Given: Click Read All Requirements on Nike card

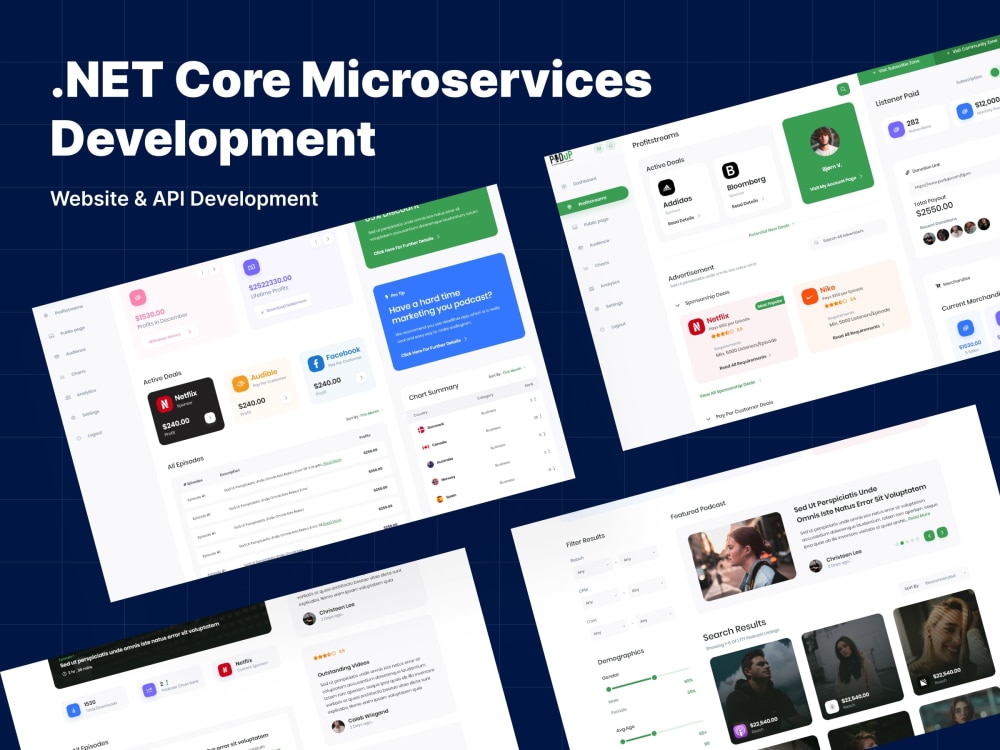Looking at the screenshot, I should 858,330.
